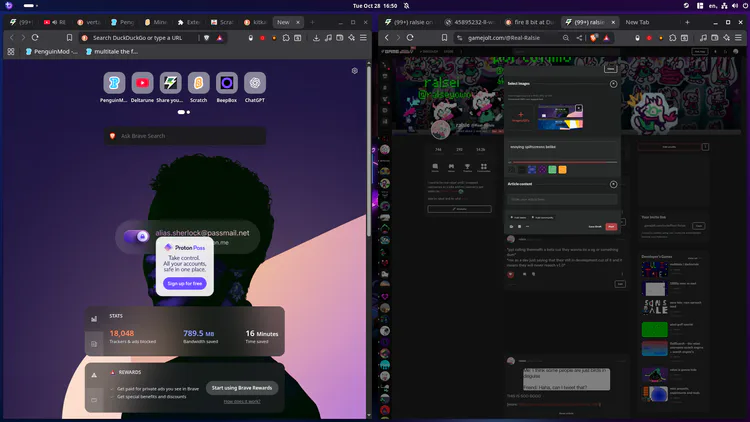The height and width of the screenshot is (422, 750).
Task: Open the Share your creations shortcut tile
Action: point(170,83)
